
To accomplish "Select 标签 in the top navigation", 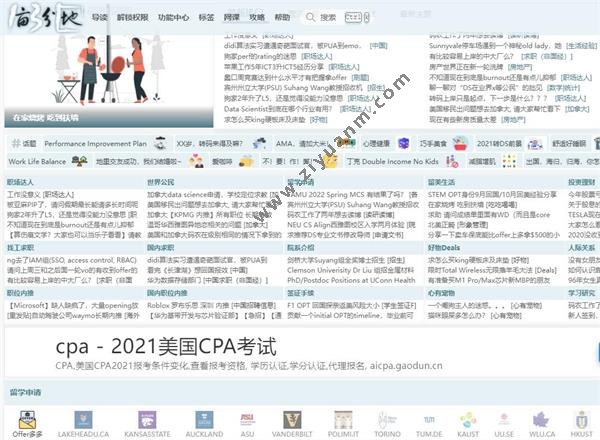I will pos(206,18).
